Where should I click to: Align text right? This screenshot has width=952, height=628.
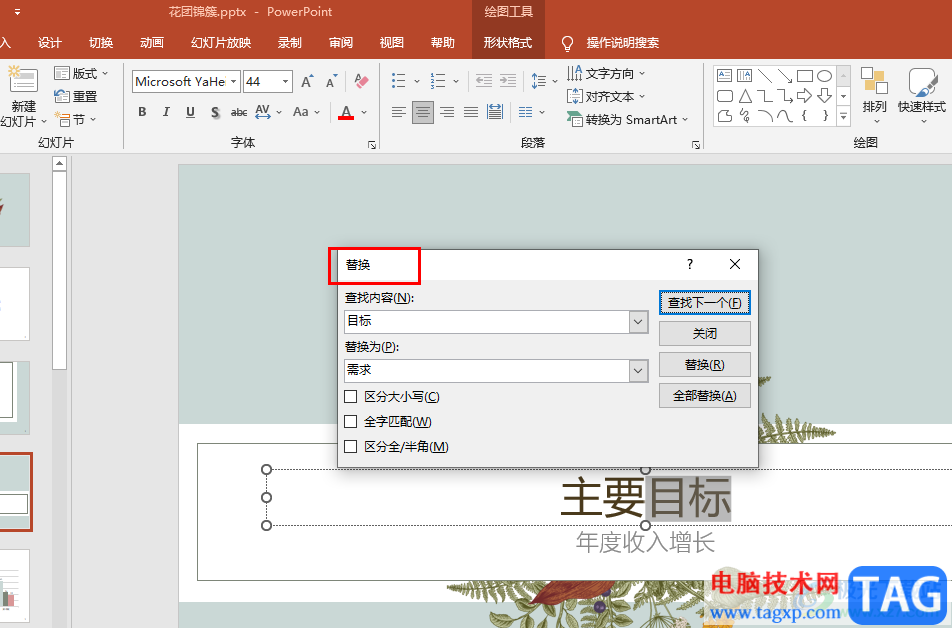pos(447,112)
